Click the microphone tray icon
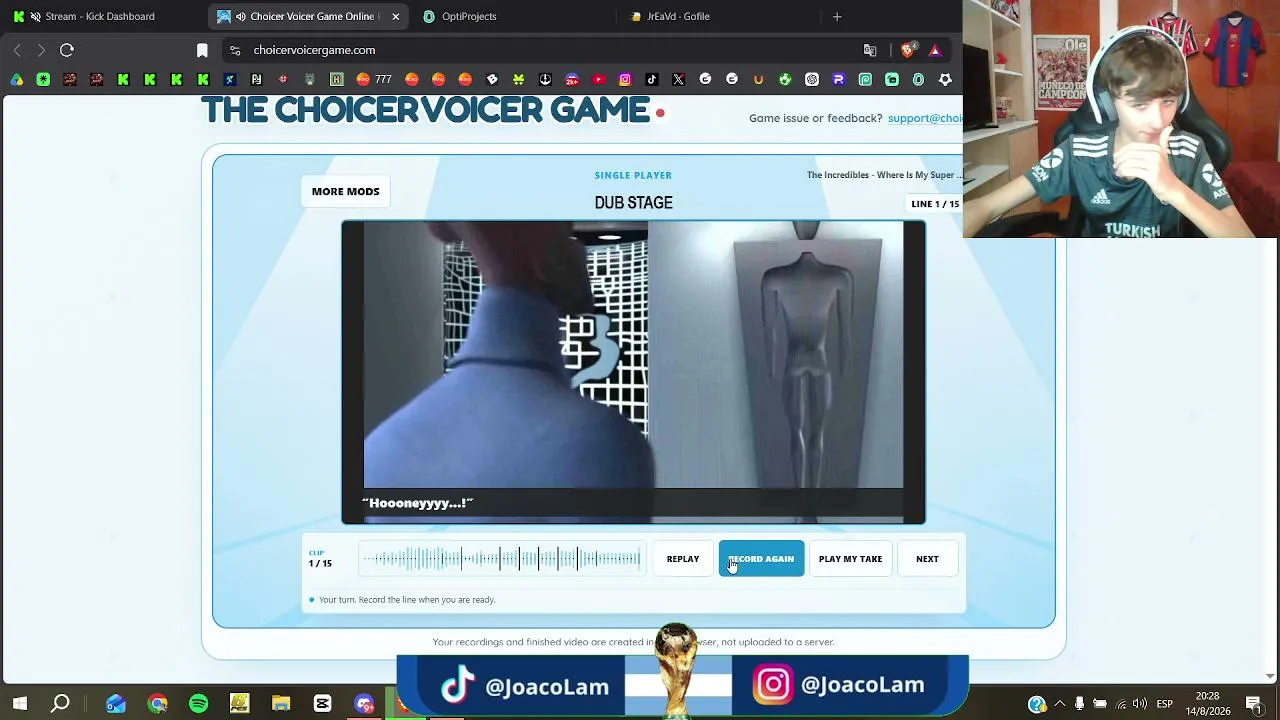This screenshot has height=720, width=1280. tap(1079, 704)
